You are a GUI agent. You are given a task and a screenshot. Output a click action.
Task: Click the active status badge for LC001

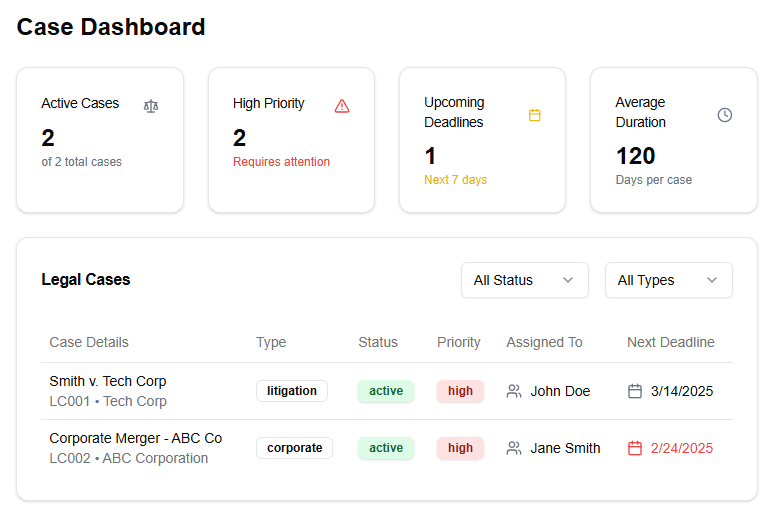386,391
